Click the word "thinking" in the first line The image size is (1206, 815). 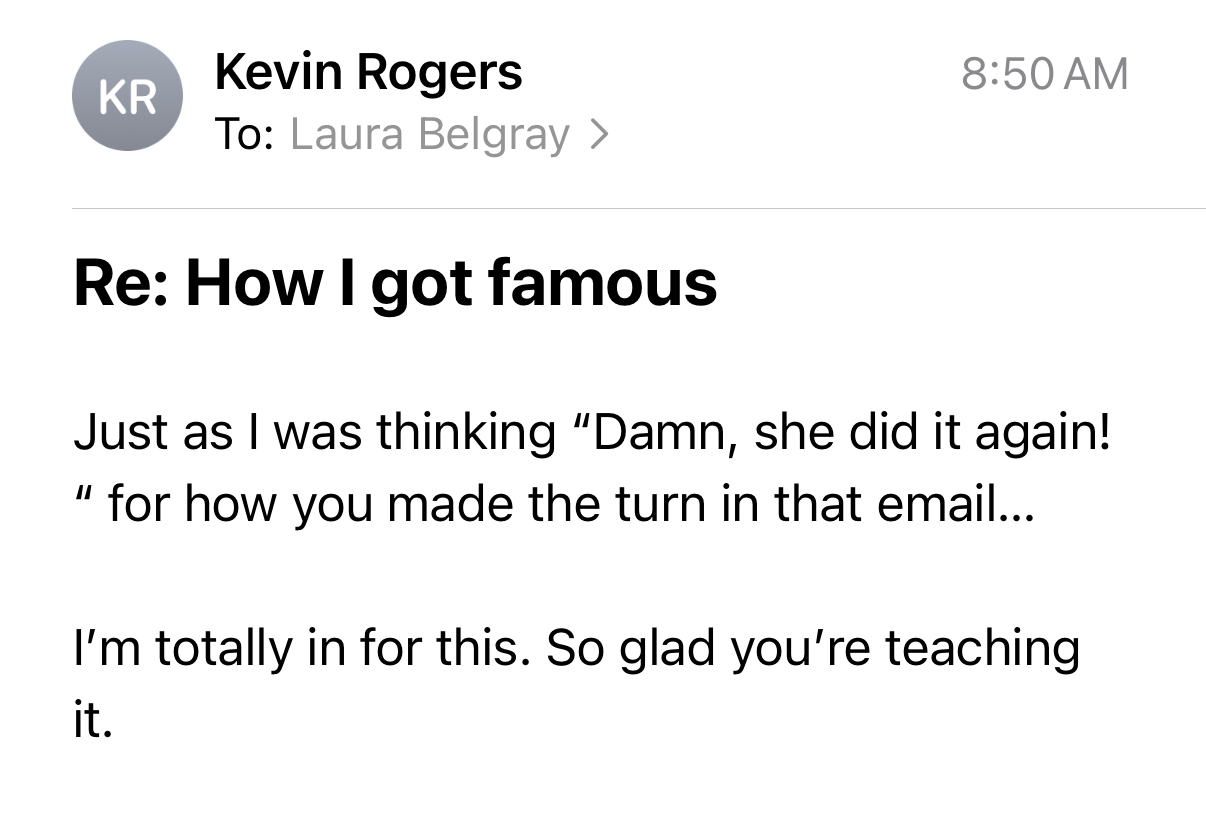click(466, 434)
